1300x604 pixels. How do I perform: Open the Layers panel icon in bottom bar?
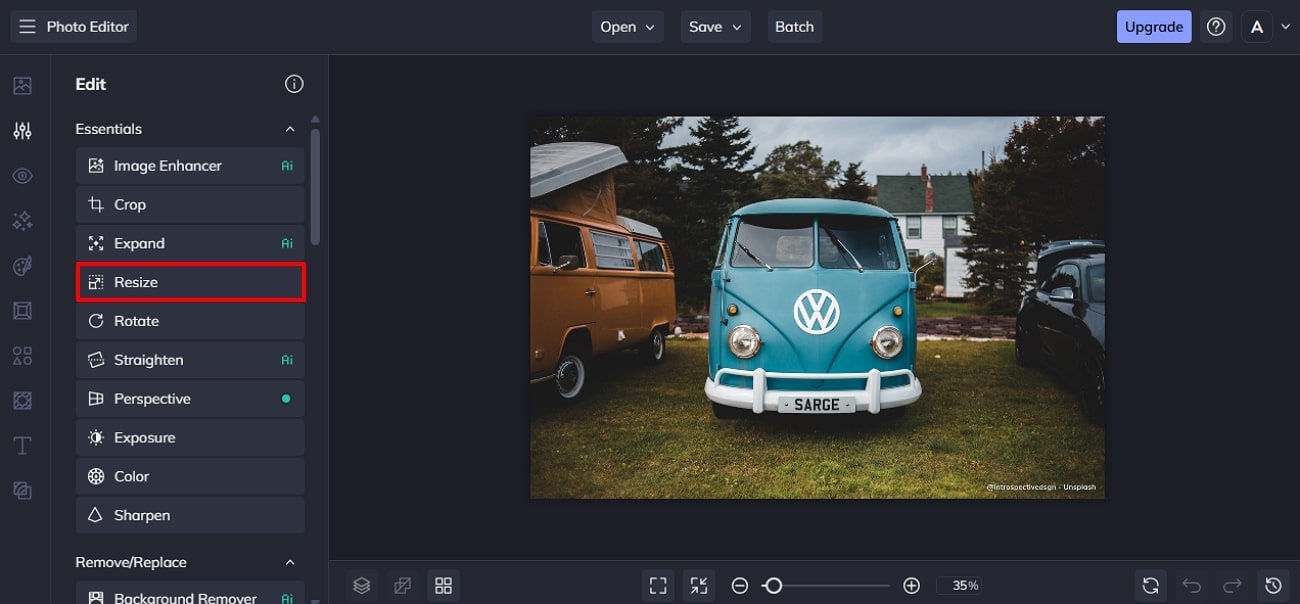click(362, 585)
